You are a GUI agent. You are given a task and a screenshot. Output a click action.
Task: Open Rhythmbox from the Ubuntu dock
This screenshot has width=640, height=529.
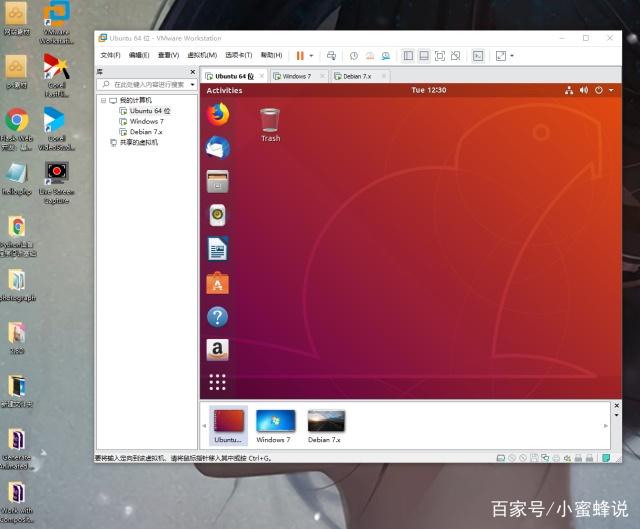pyautogui.click(x=218, y=215)
